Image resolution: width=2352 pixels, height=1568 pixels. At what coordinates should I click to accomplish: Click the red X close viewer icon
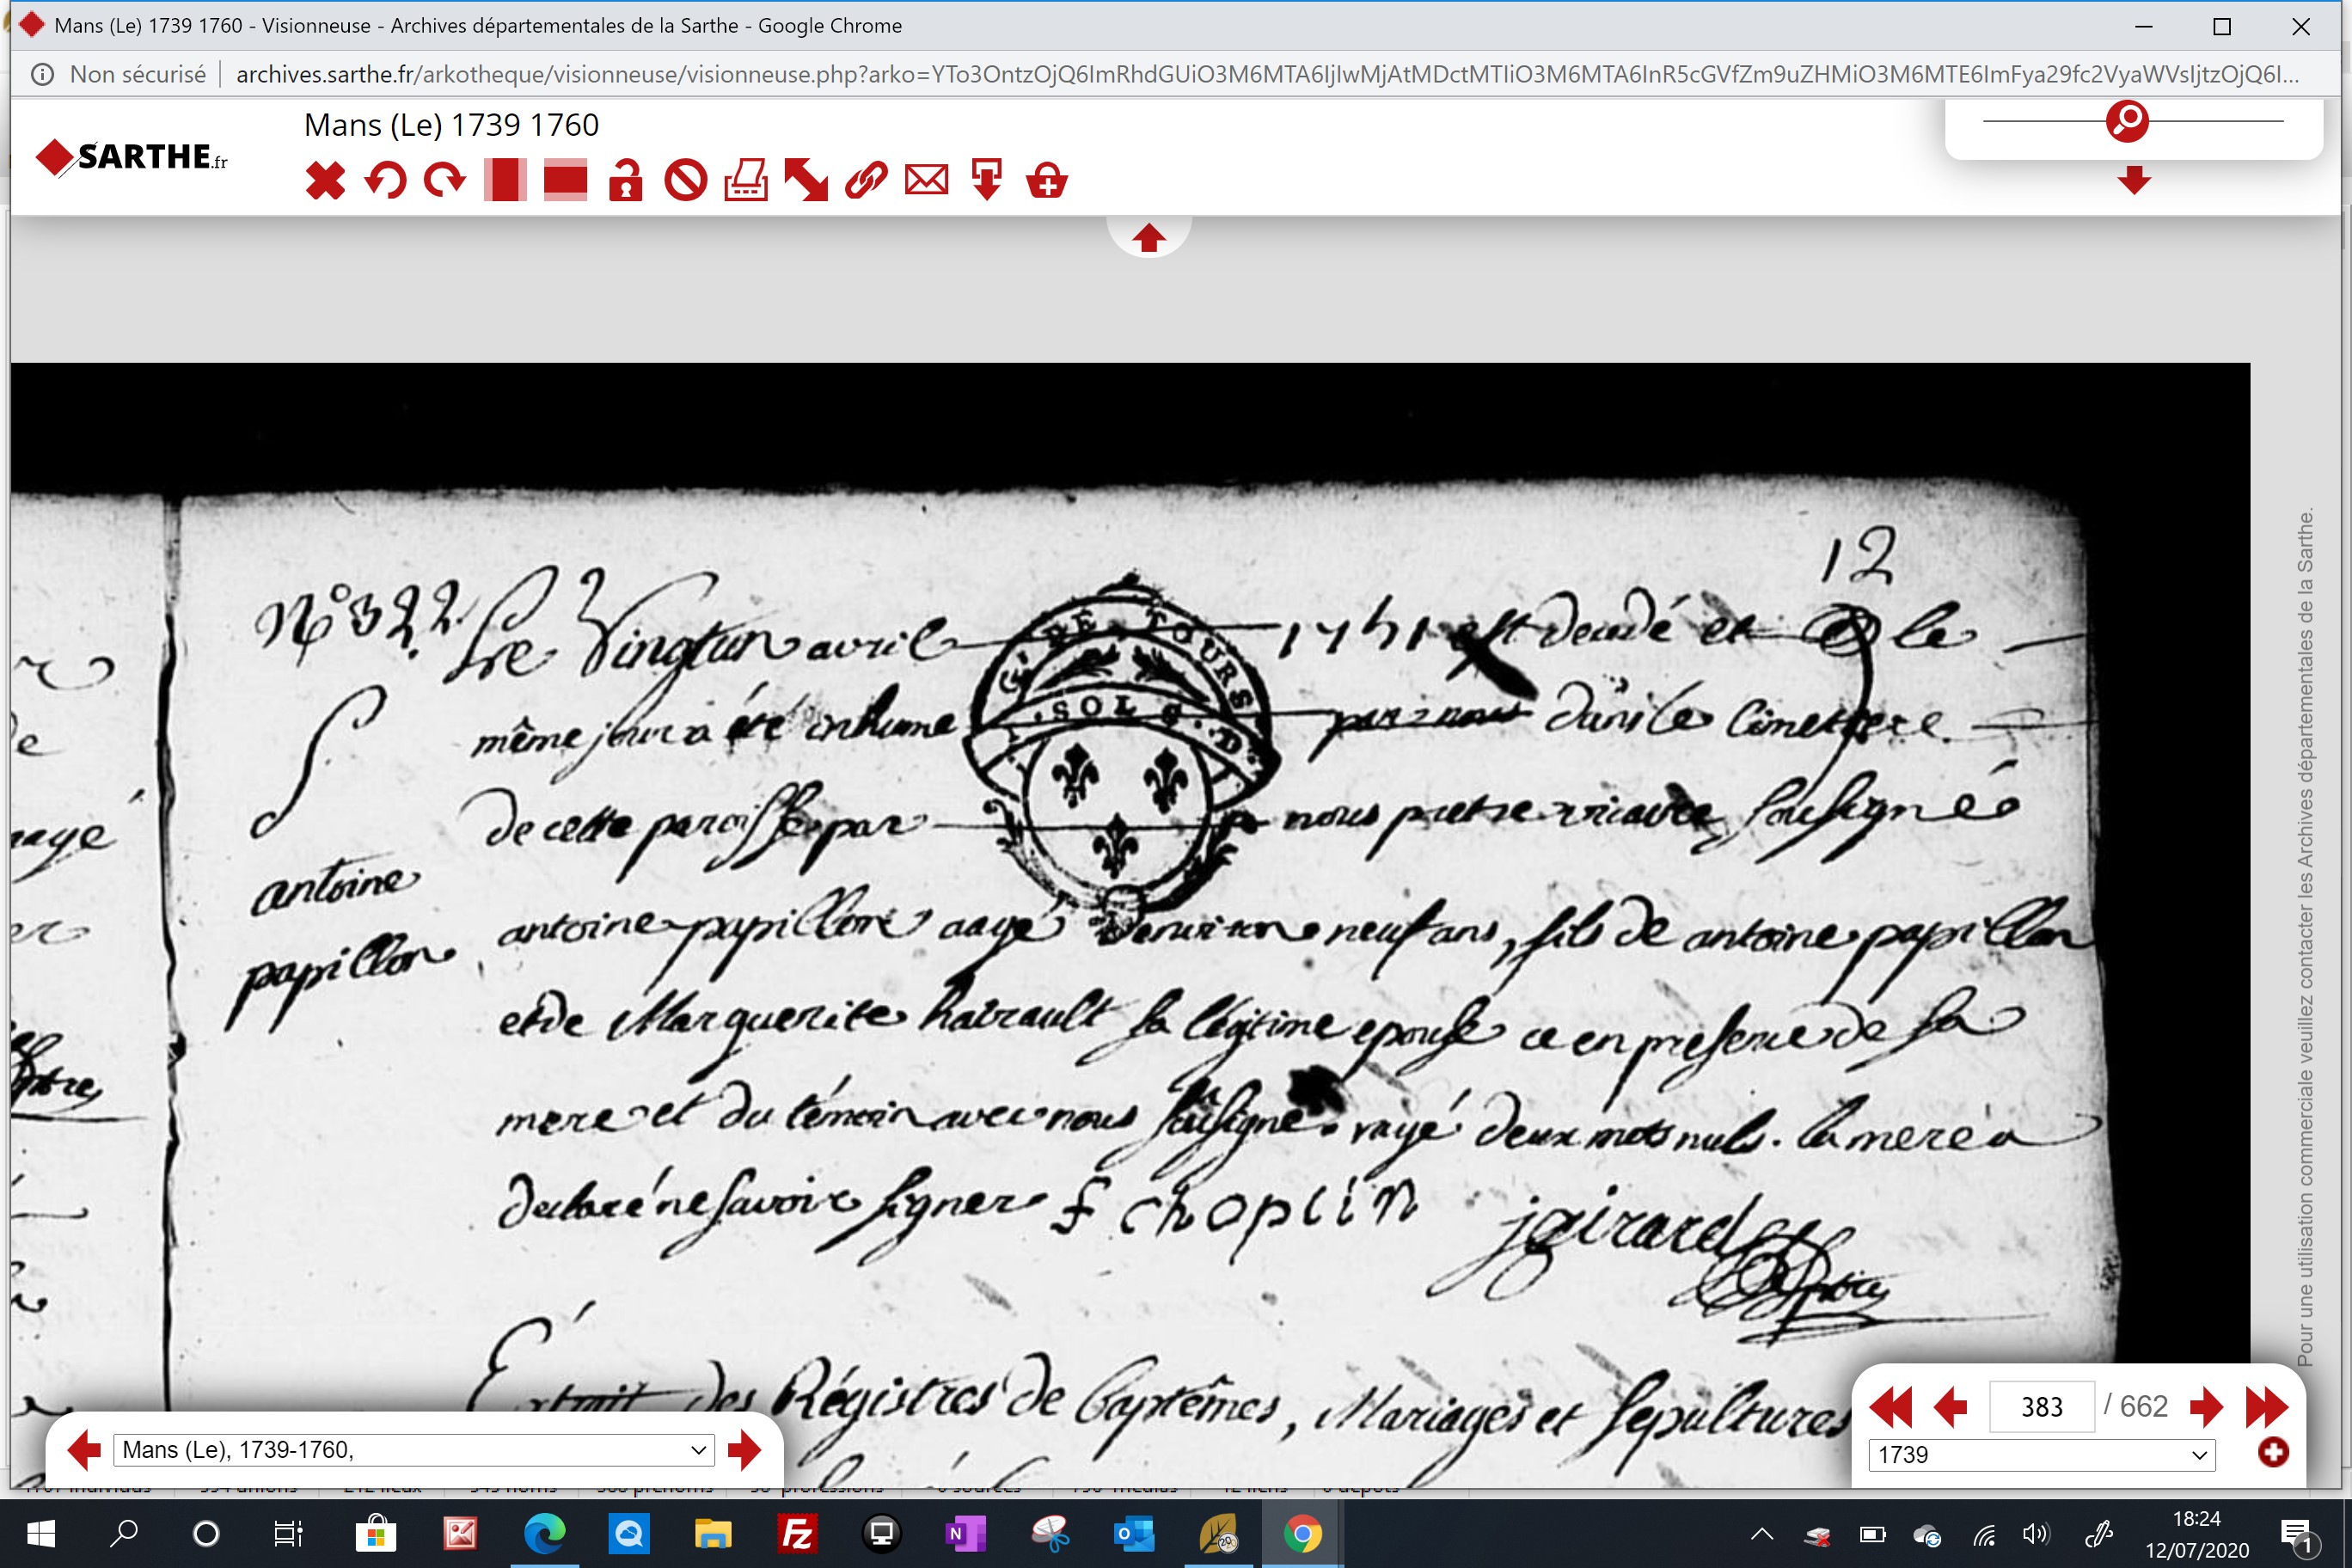325,181
